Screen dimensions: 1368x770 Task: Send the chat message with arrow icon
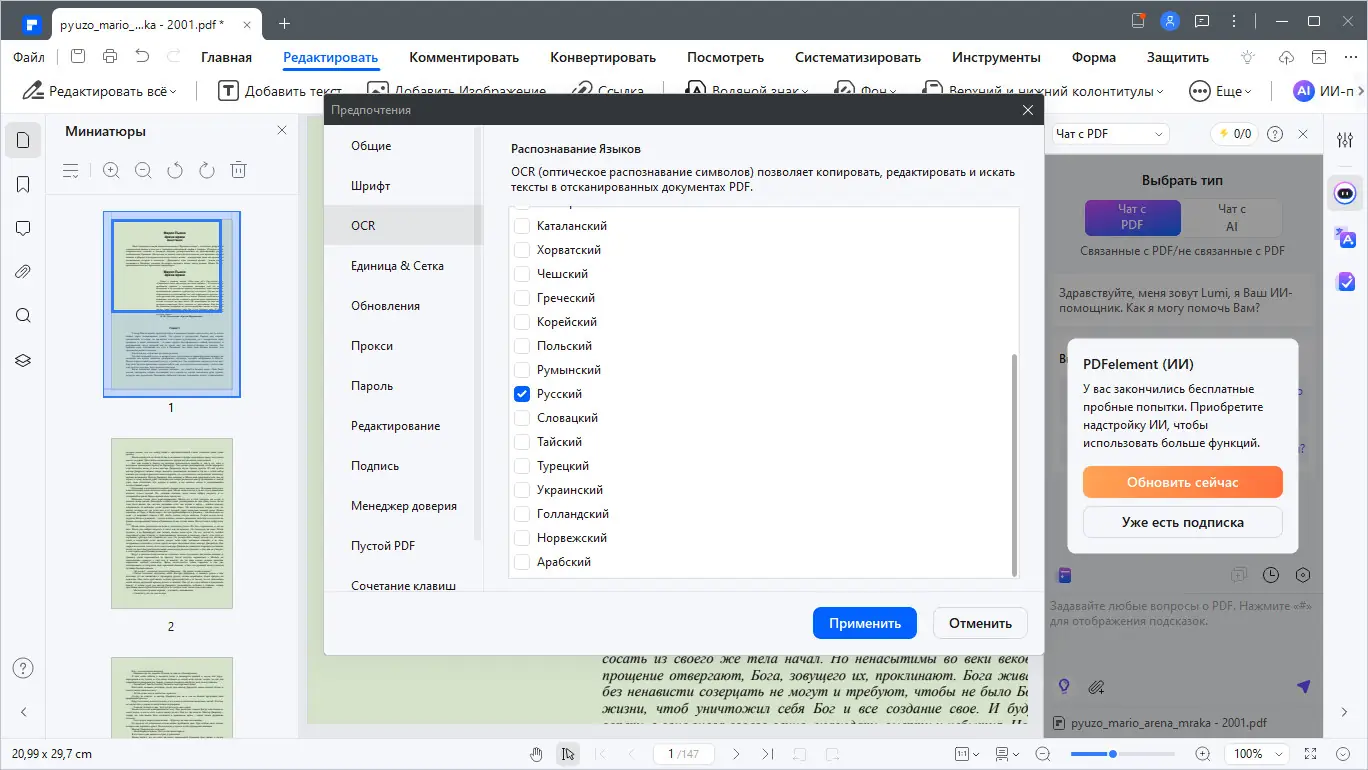click(1303, 687)
